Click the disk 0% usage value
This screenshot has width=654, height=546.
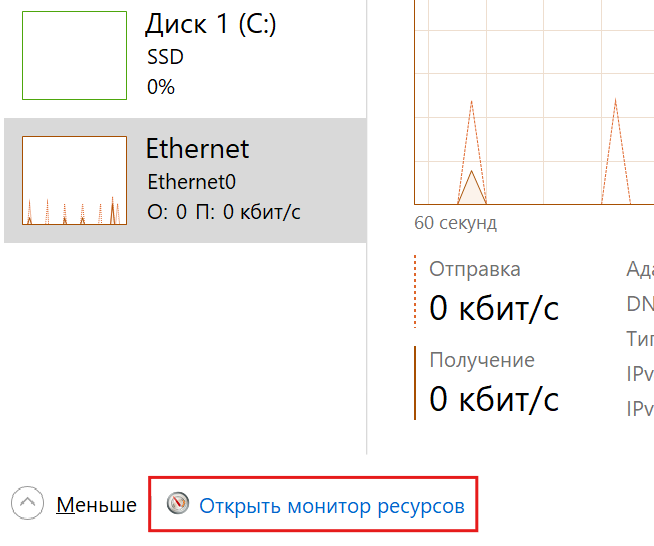[160, 87]
